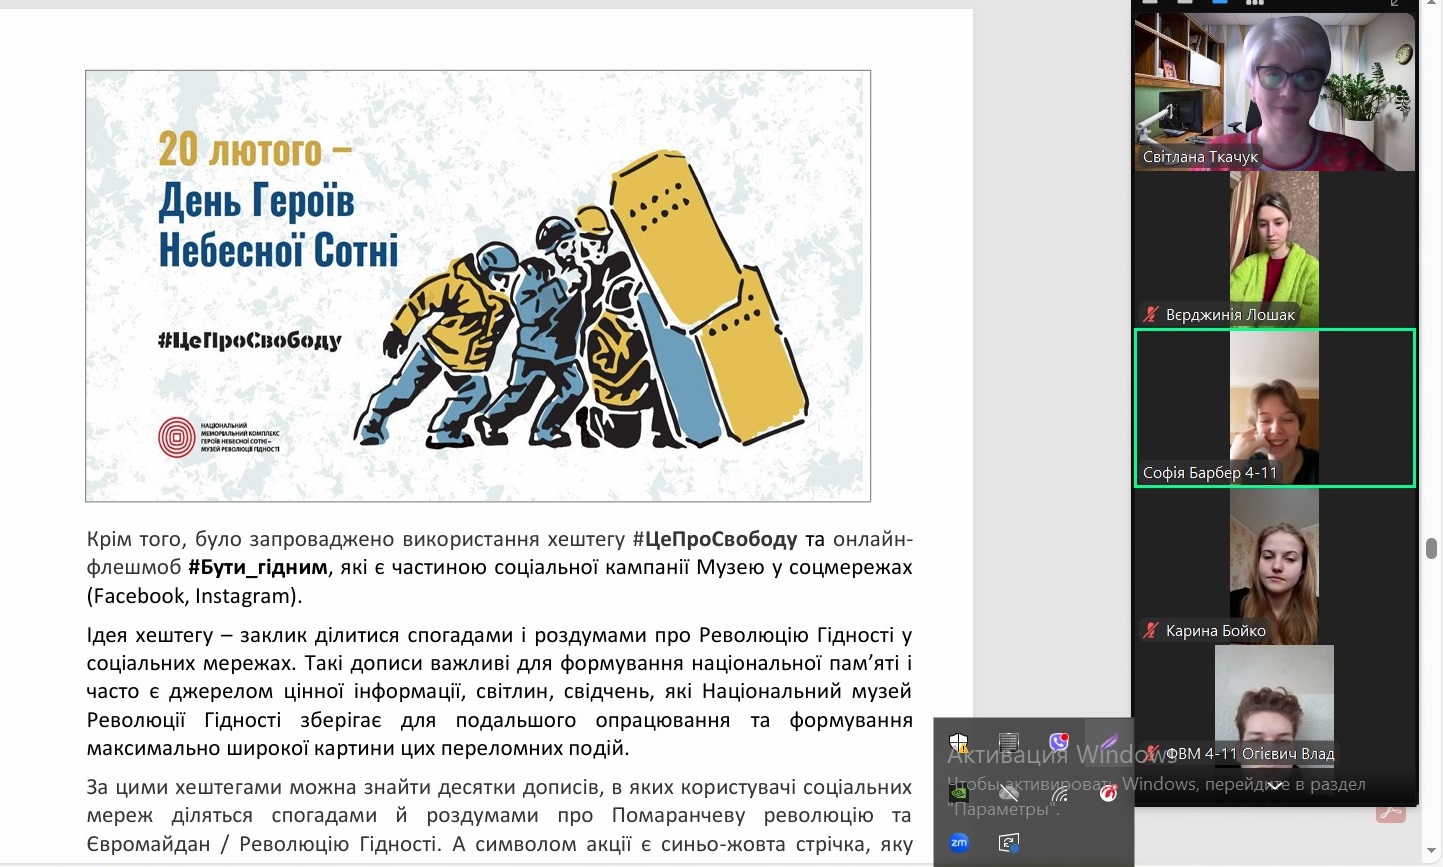Click the wireless signal tray icon
Screen dimensions: 1443x867
[x=1059, y=793]
